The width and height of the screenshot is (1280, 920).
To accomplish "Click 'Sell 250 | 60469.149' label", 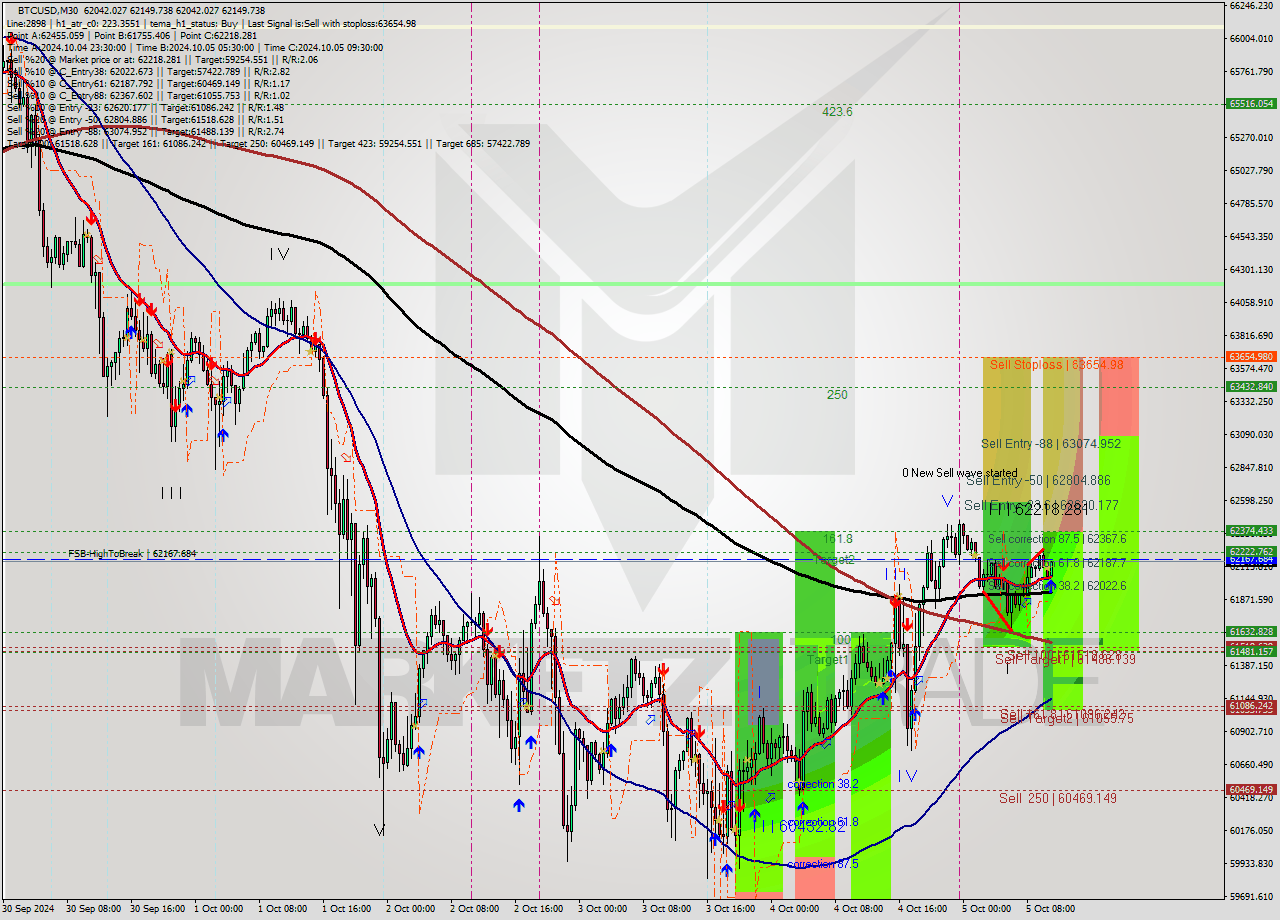I will tap(1058, 798).
